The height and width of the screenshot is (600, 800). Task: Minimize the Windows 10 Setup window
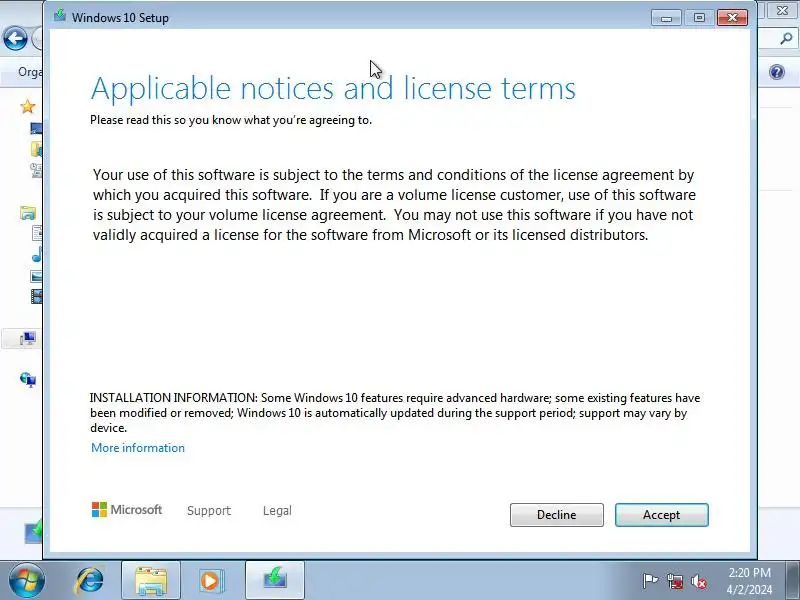(x=666, y=18)
